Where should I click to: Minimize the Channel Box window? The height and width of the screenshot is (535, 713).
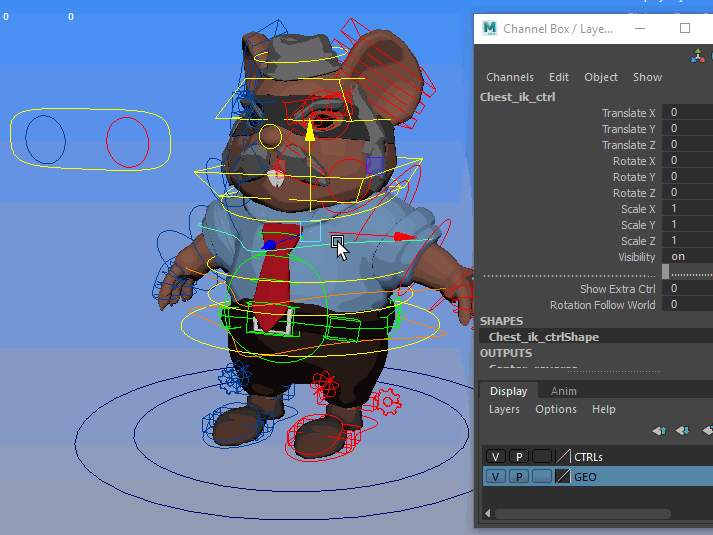[640, 28]
